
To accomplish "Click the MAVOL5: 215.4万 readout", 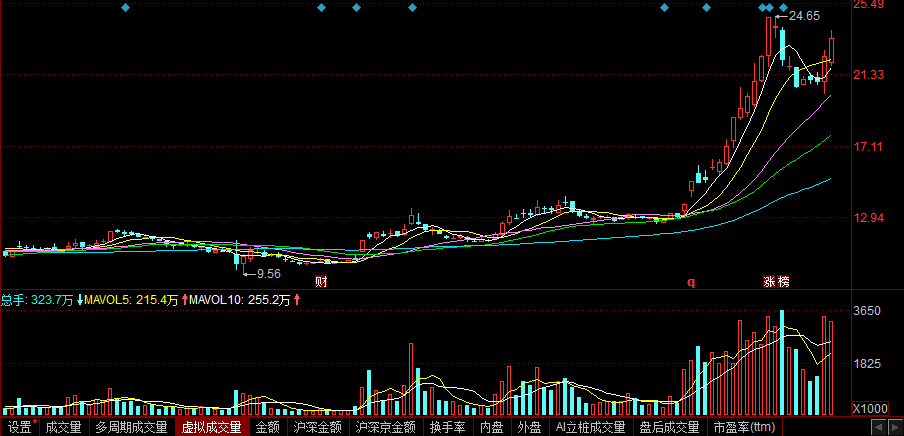I will pyautogui.click(x=131, y=300).
